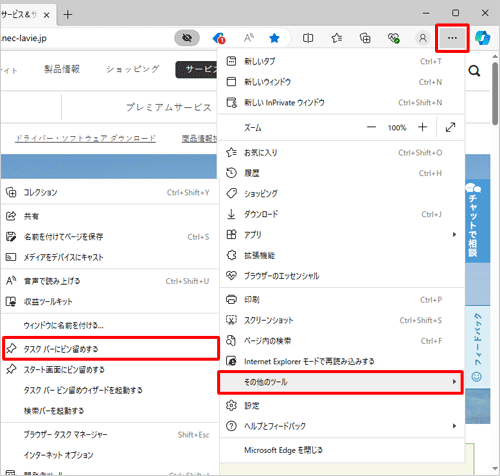Viewport: 500px width, 476px height.
Task: Reload in Internet Explorer mode entry
Action: (x=341, y=361)
